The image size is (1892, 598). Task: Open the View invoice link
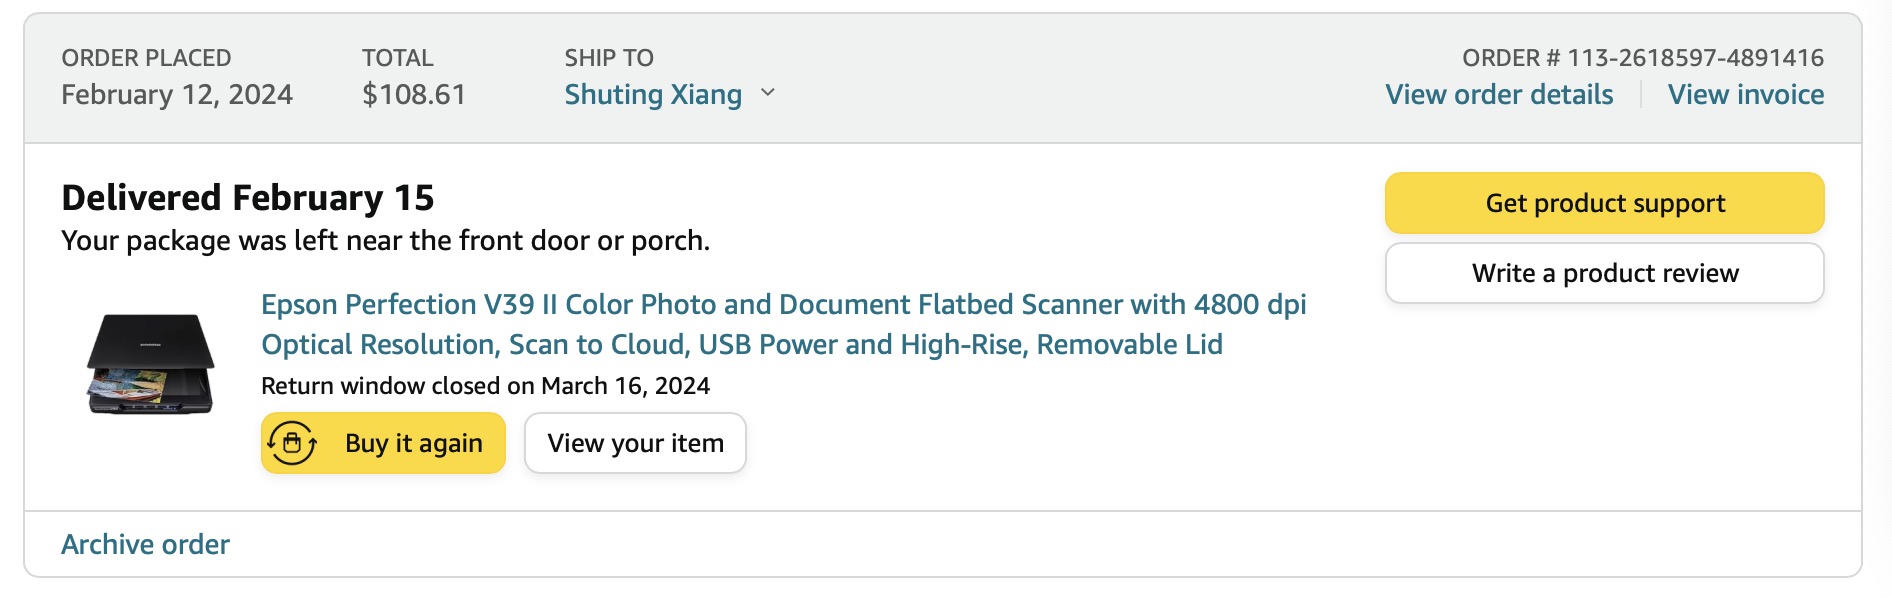coord(1746,95)
